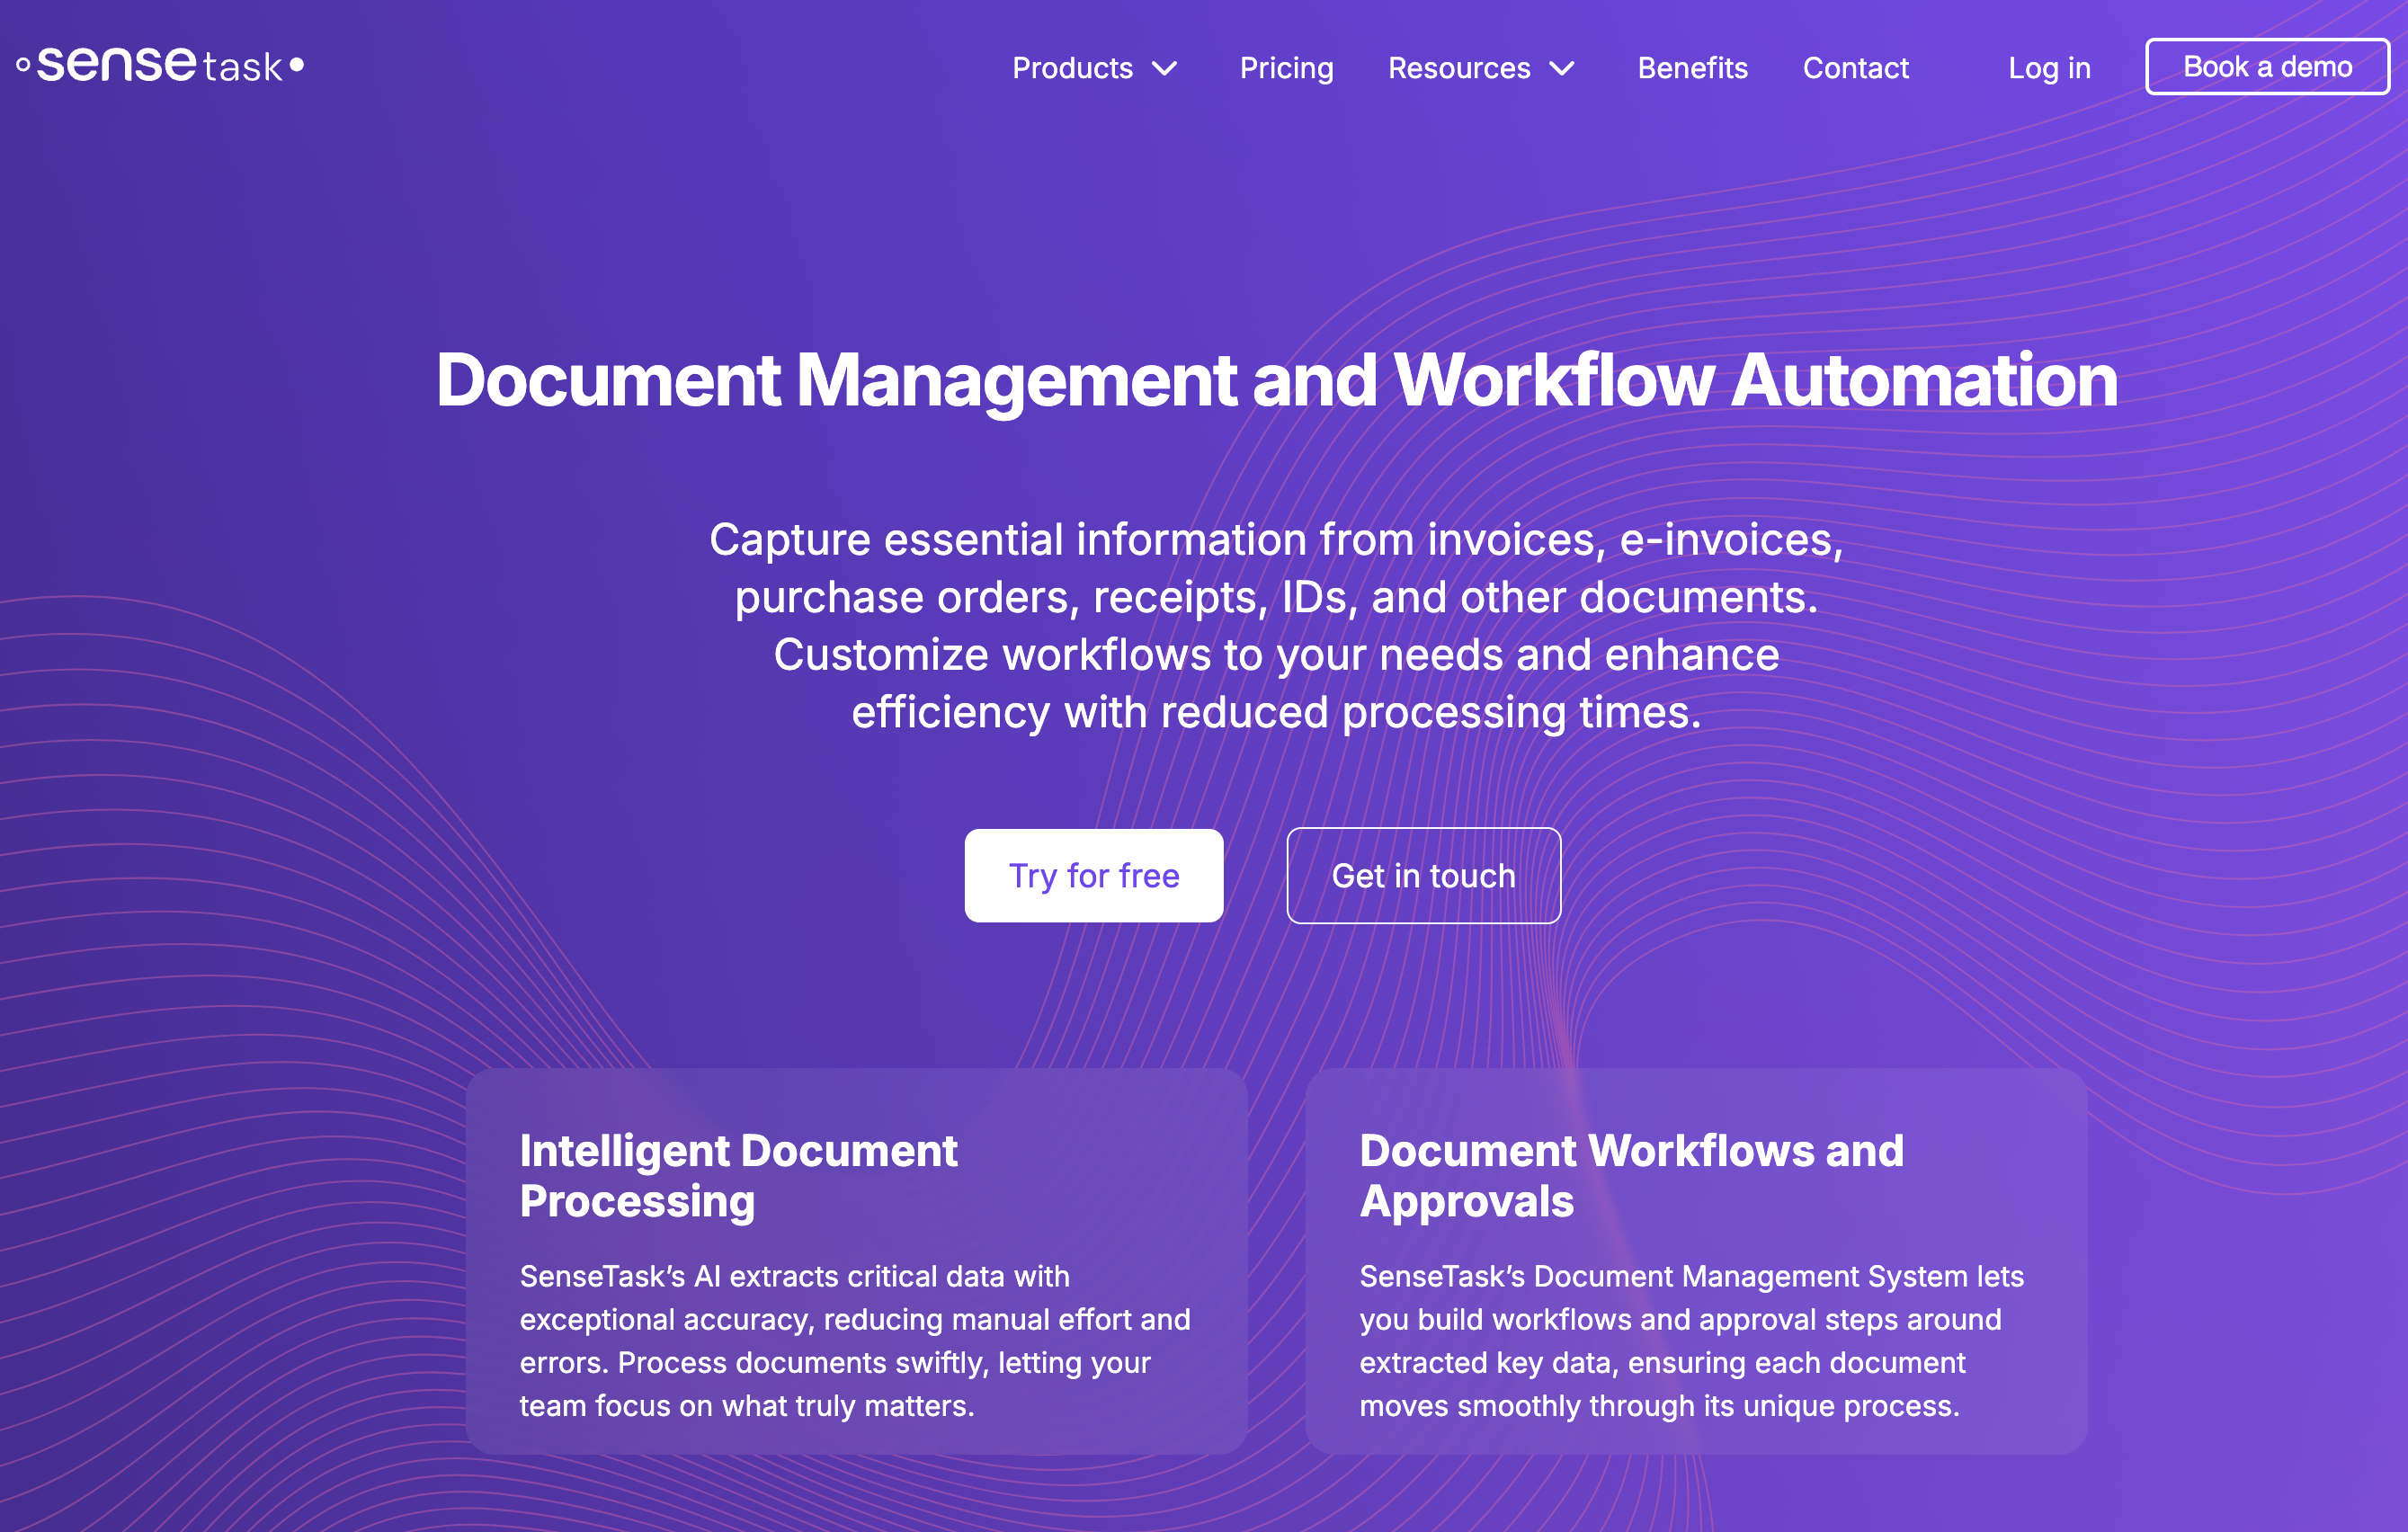Screen dimensions: 2408x1532
Task: Click the Document Management and Workflow Automation headline
Action: click(x=1276, y=380)
